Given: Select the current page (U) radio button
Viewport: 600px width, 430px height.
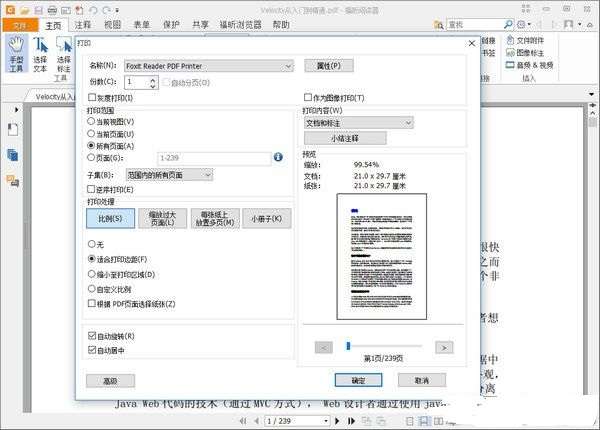Looking at the screenshot, I should [x=91, y=134].
